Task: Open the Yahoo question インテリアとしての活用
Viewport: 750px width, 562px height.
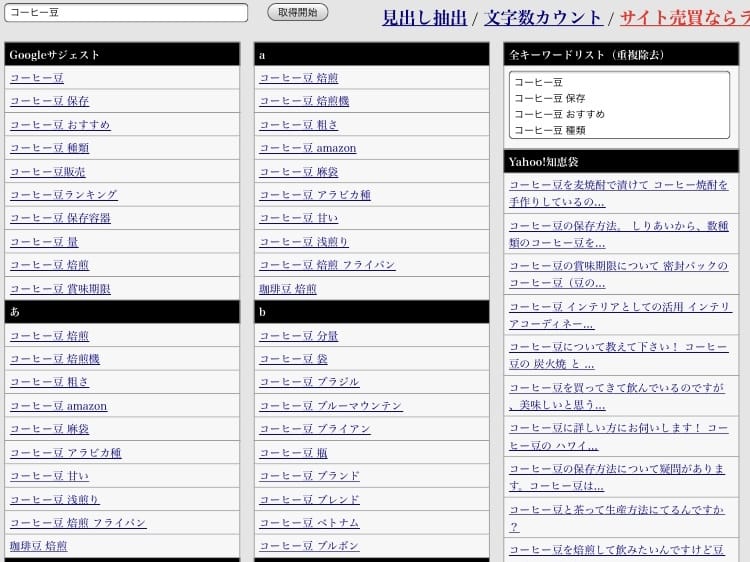Action: (620, 315)
